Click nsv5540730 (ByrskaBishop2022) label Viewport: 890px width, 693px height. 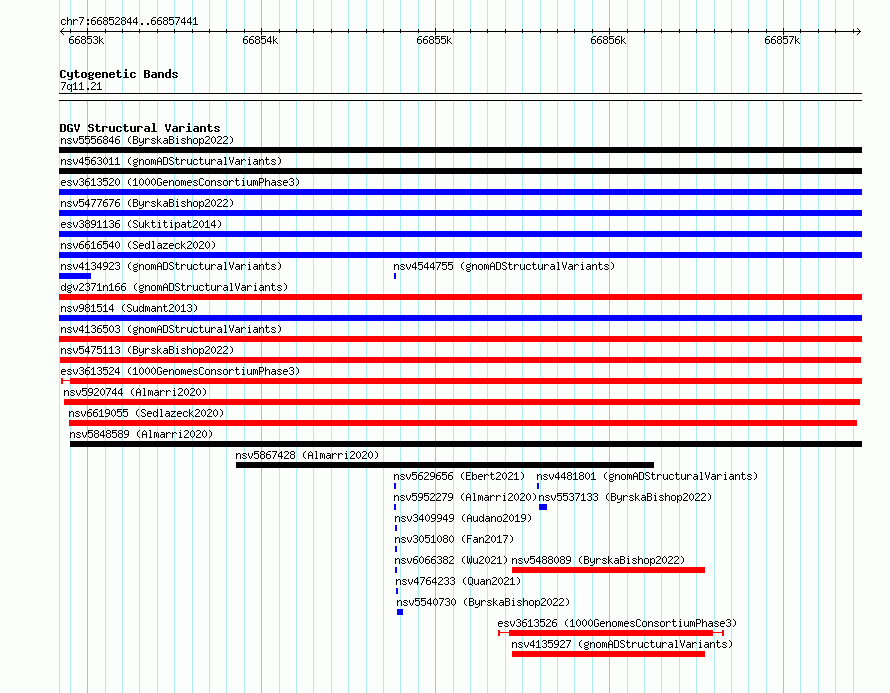coord(483,602)
